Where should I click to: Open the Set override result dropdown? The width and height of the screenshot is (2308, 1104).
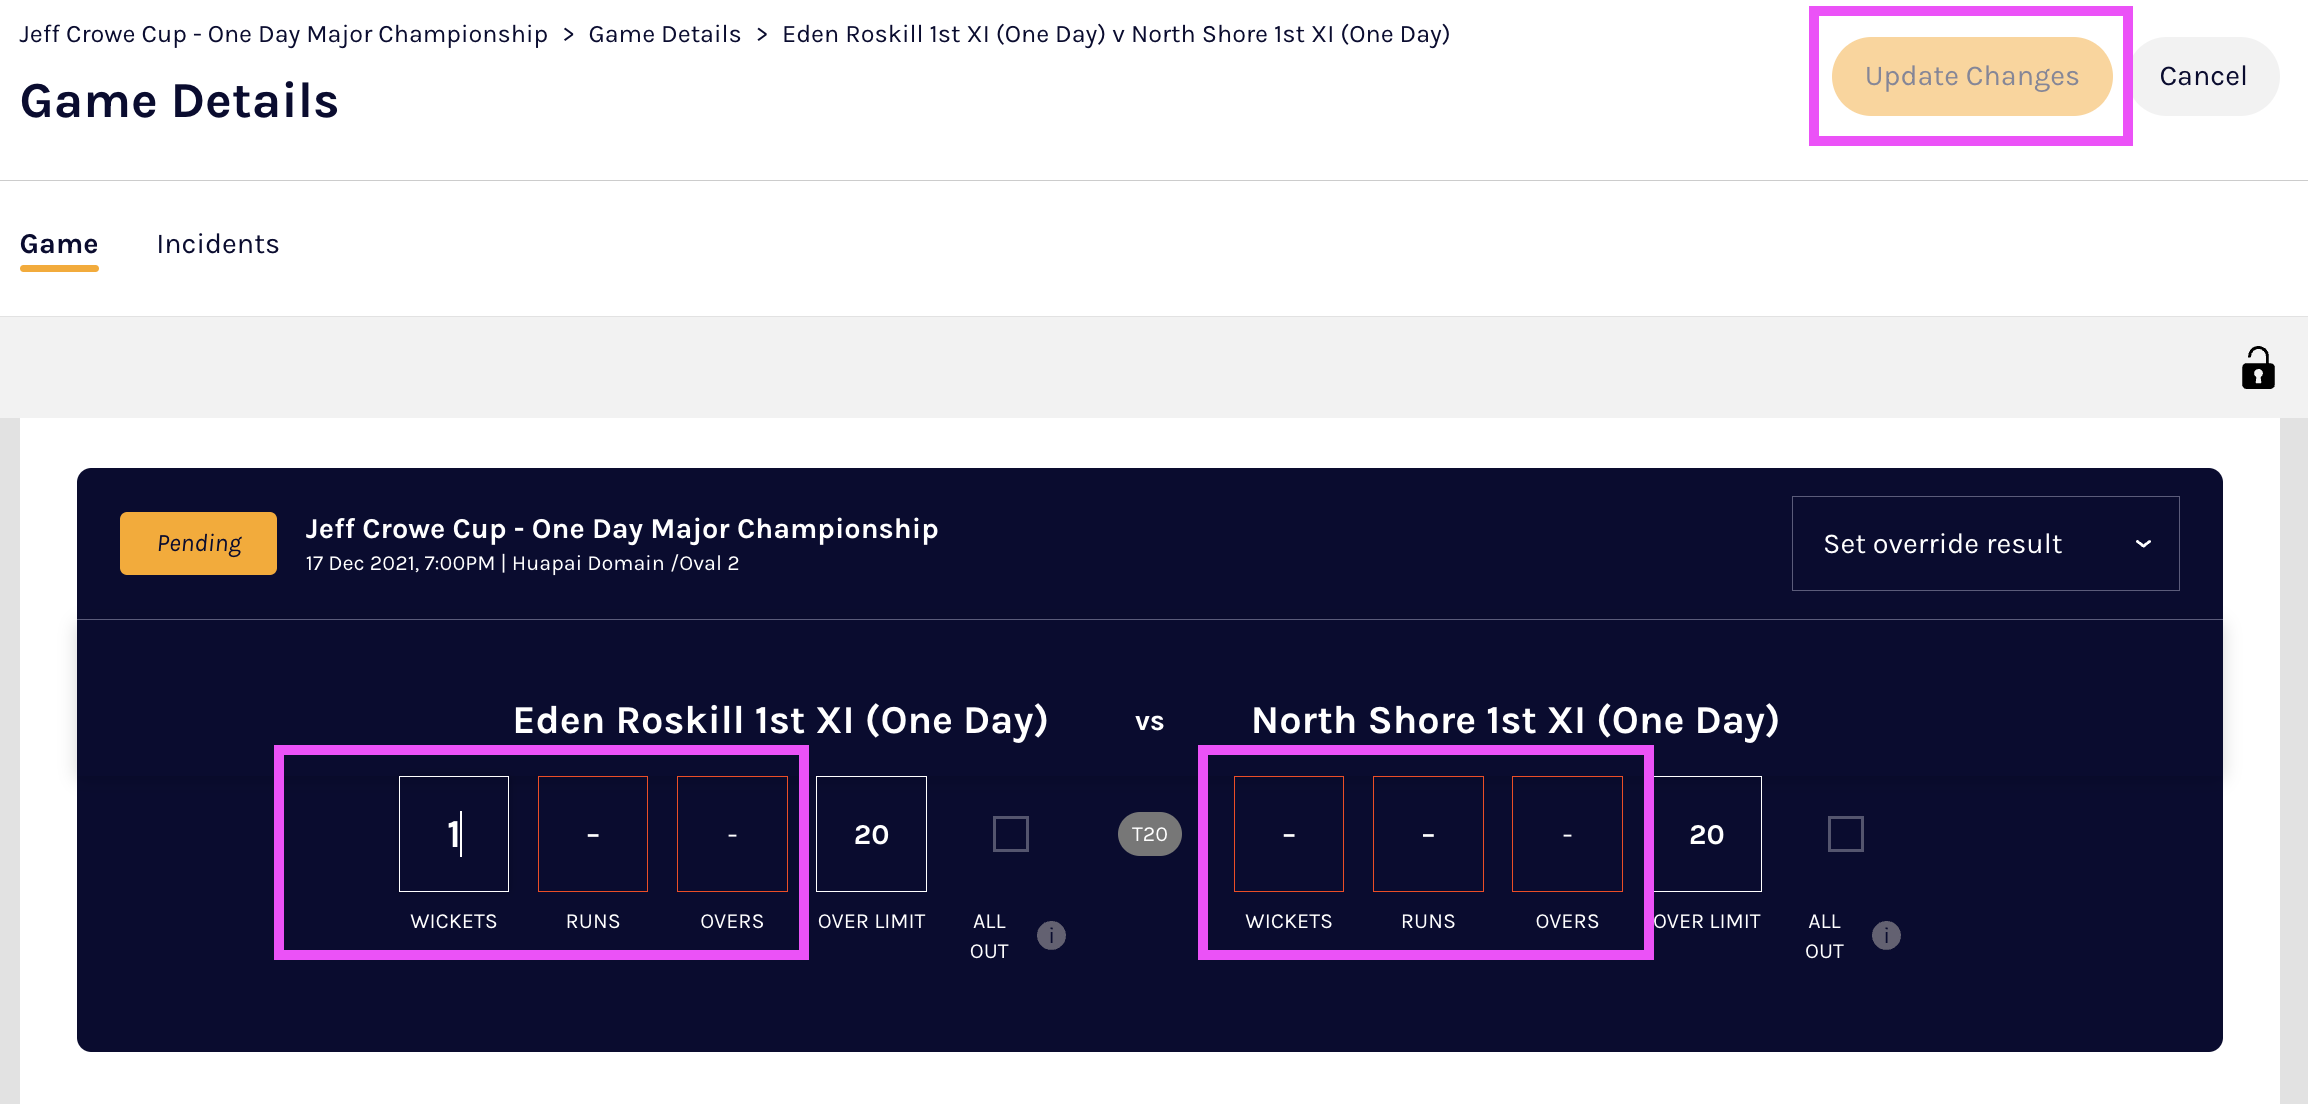tap(1984, 543)
